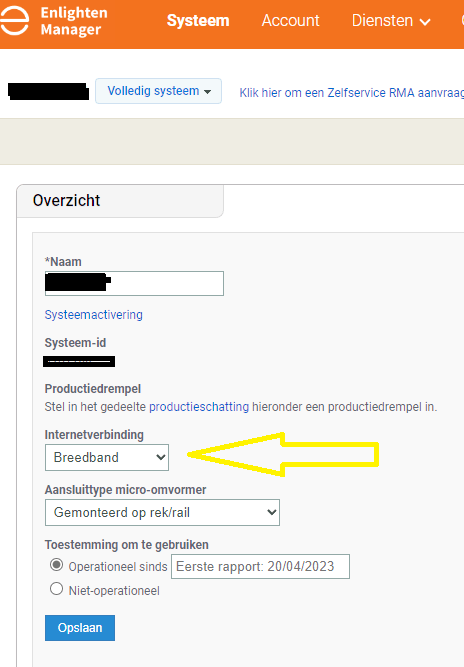Select the Operationeel sinds radio button

pyautogui.click(x=56, y=565)
